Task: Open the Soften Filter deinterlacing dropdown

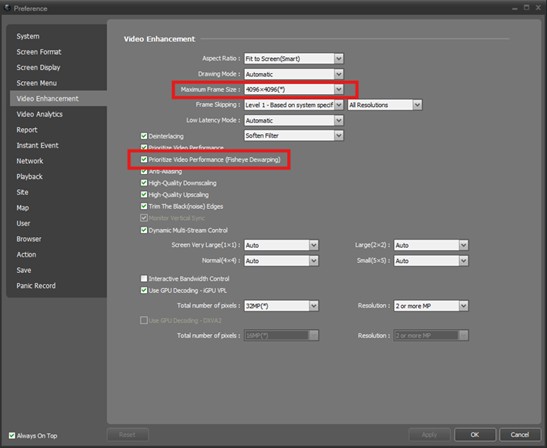Action: click(x=294, y=135)
